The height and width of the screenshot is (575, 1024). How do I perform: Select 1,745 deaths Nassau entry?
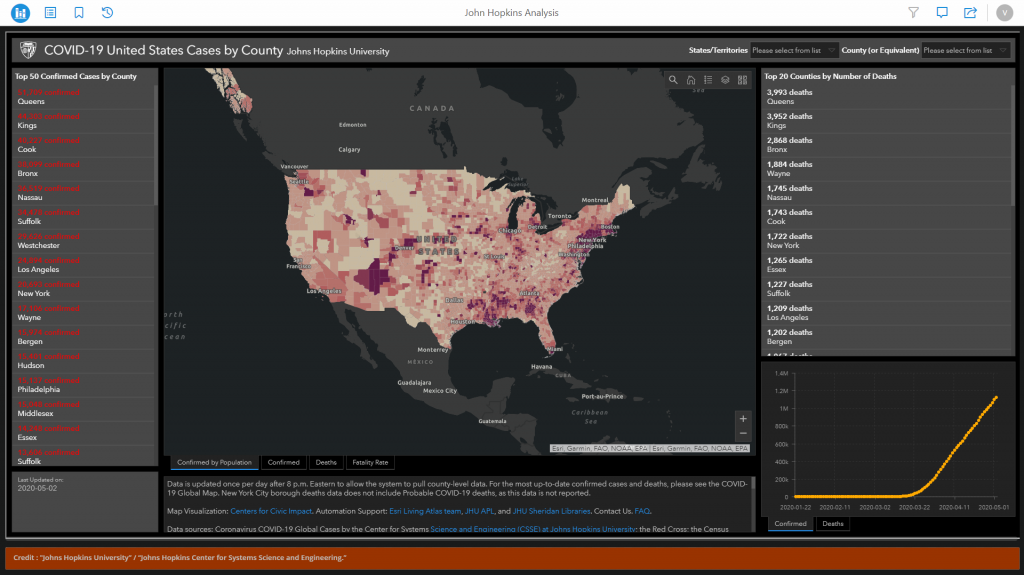click(887, 193)
